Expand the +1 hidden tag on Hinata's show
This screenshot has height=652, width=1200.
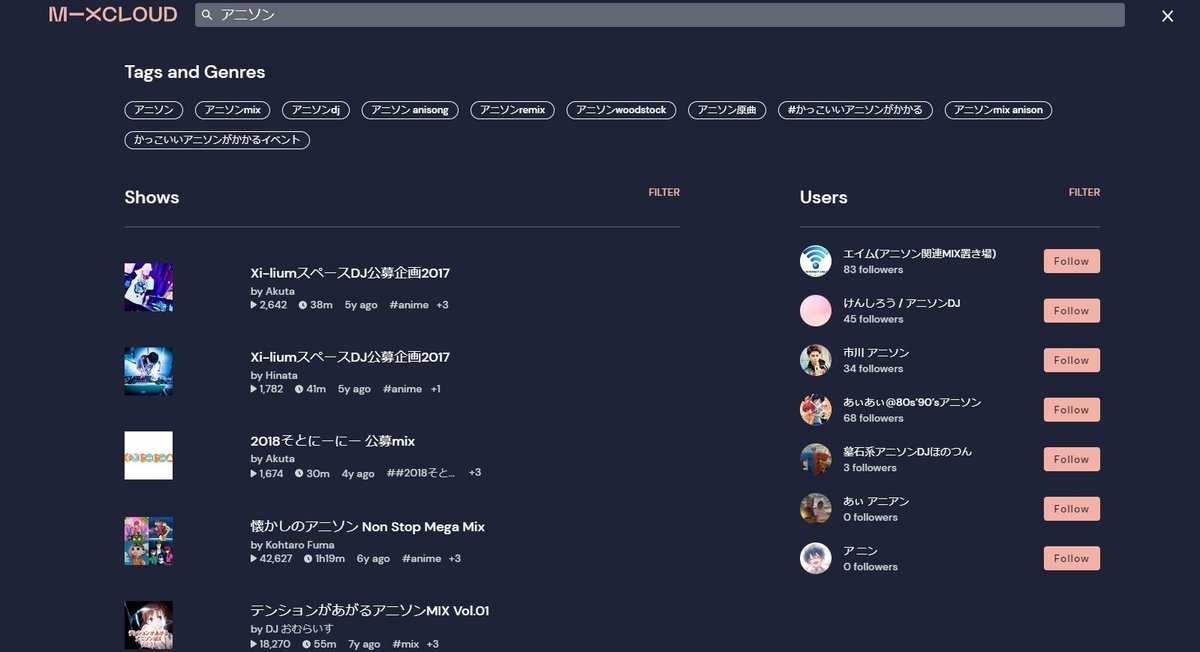435,389
